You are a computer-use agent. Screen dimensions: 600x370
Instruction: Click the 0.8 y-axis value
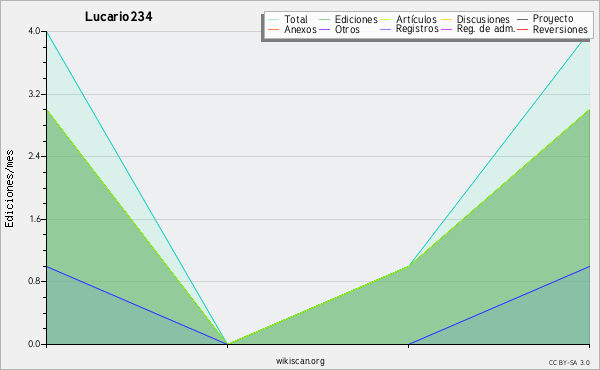tap(34, 281)
